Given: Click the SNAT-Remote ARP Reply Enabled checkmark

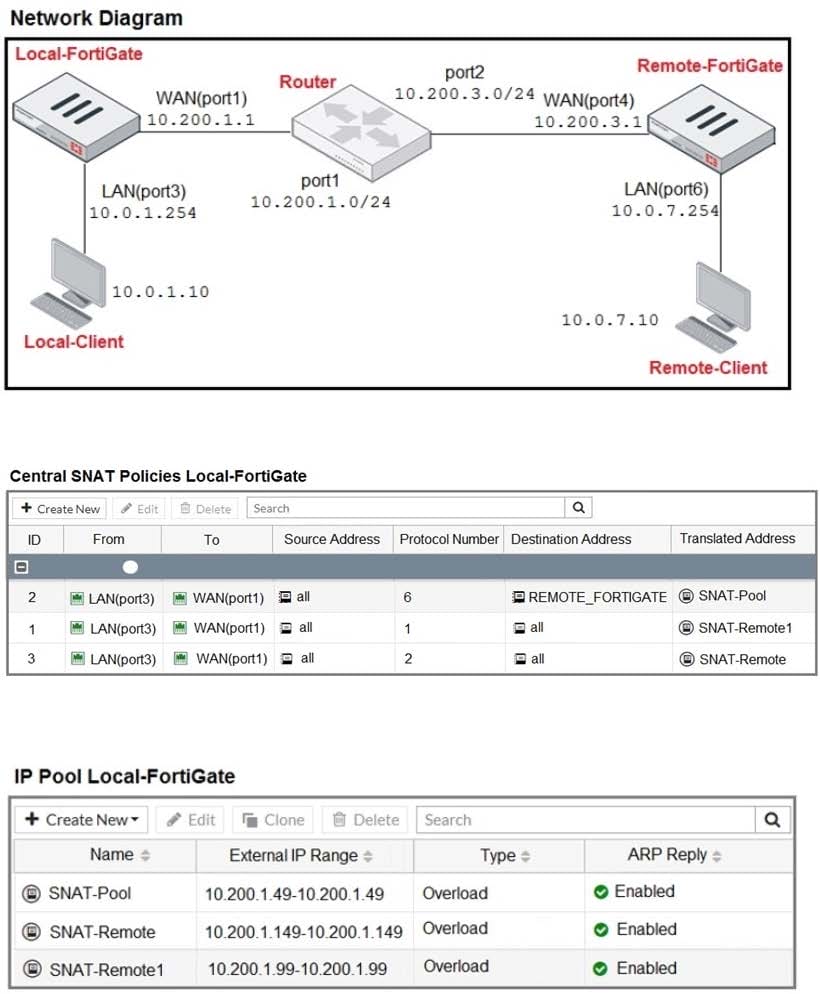Looking at the screenshot, I should pos(601,930).
